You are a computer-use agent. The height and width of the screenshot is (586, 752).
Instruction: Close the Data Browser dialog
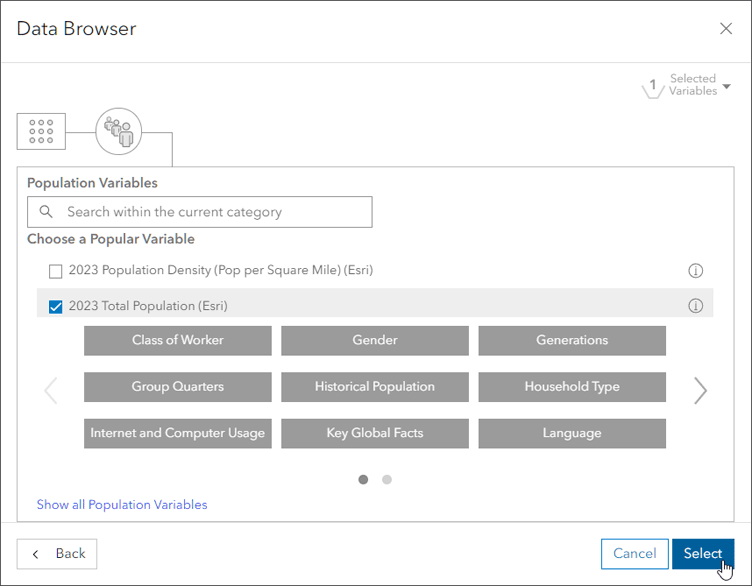726,29
